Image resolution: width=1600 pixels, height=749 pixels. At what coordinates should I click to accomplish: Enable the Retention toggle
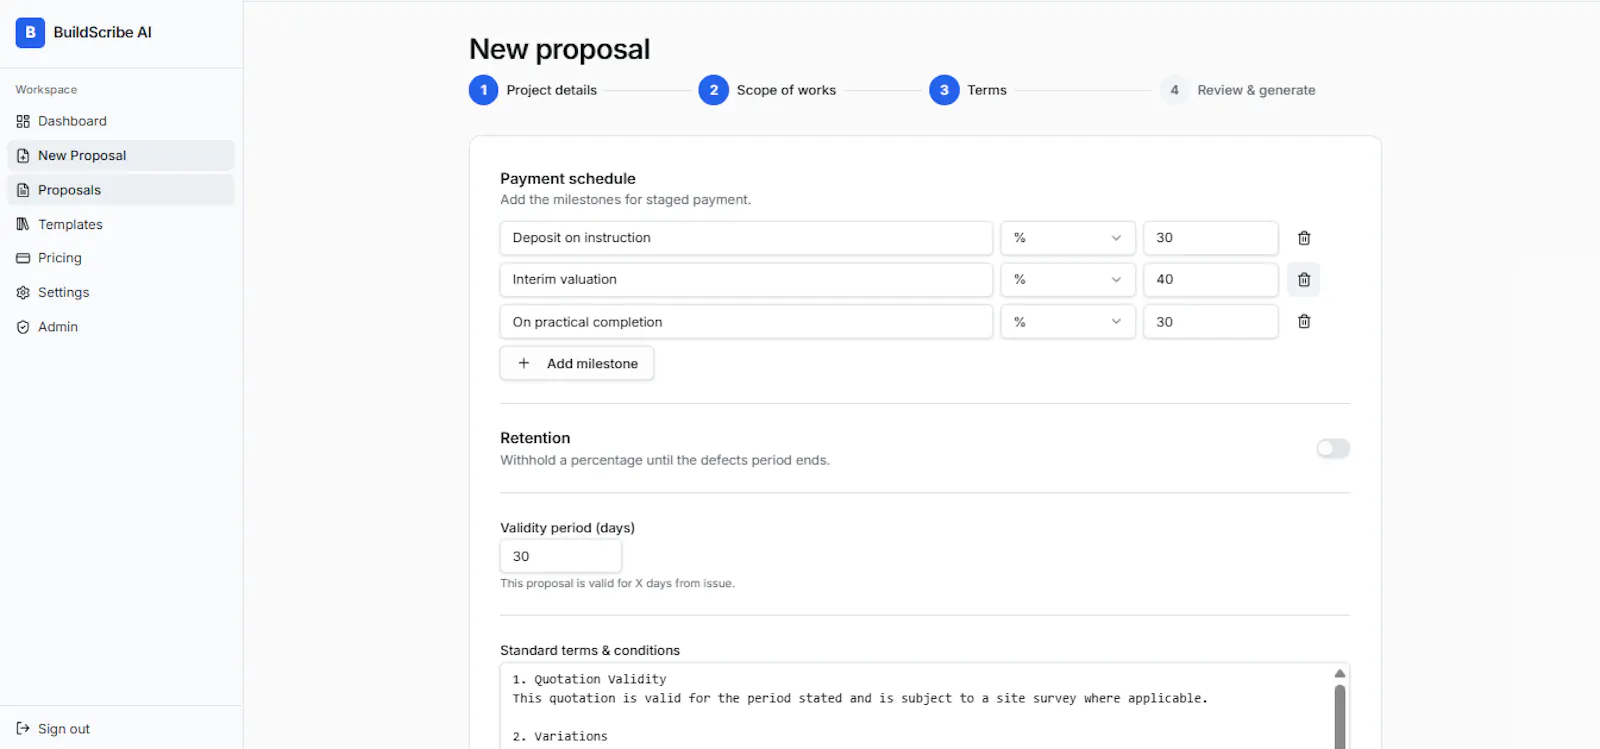click(x=1333, y=448)
